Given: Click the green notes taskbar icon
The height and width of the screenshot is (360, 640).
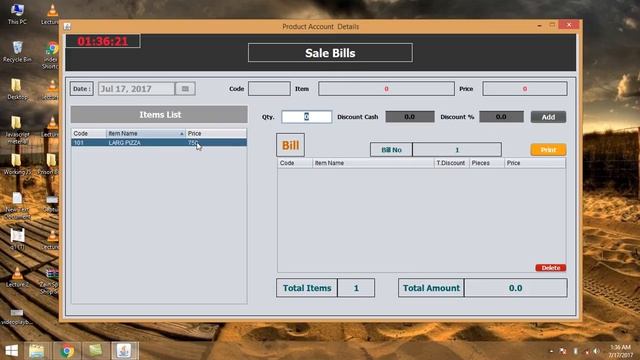Looking at the screenshot, I should point(96,351).
